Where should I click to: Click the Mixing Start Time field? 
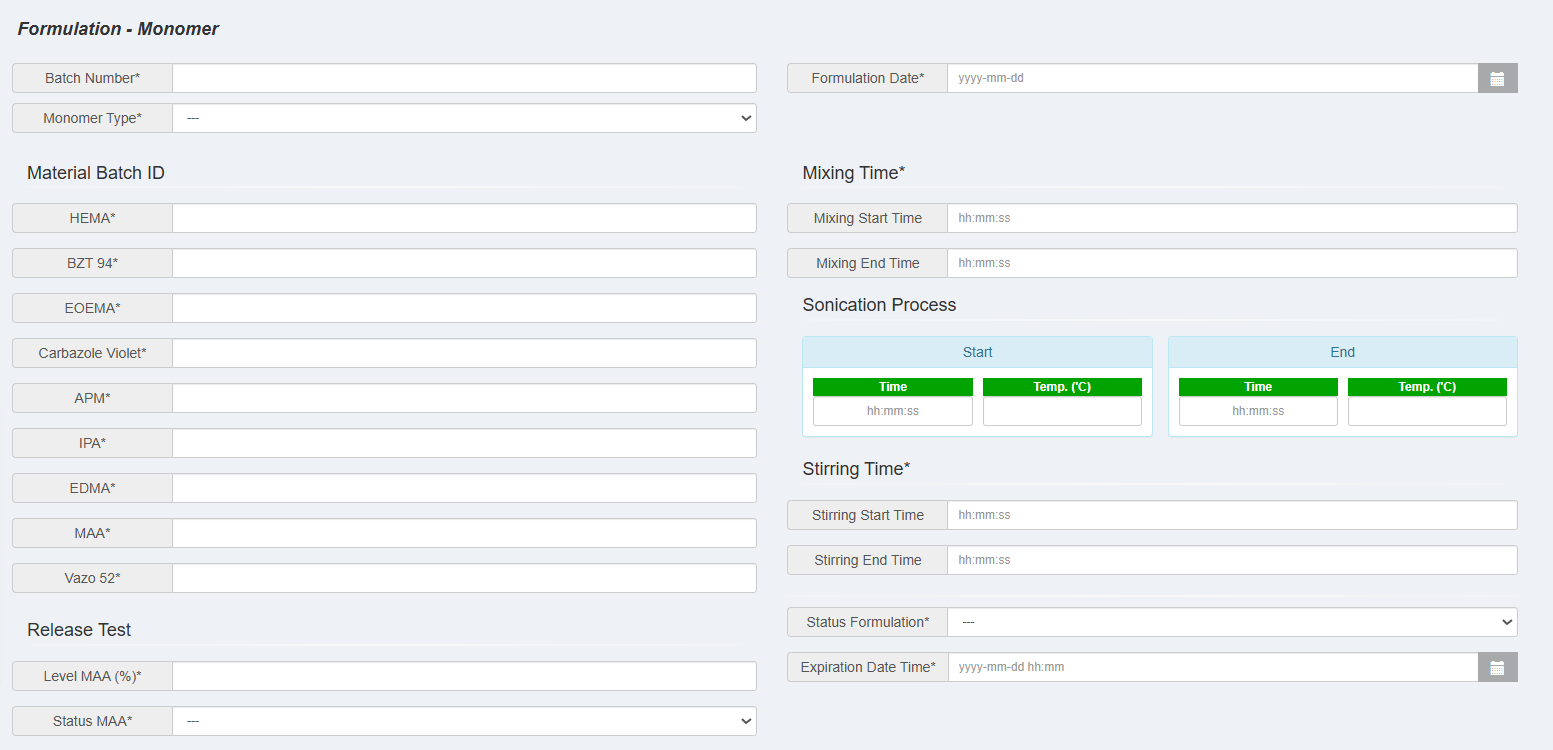pyautogui.click(x=1231, y=218)
